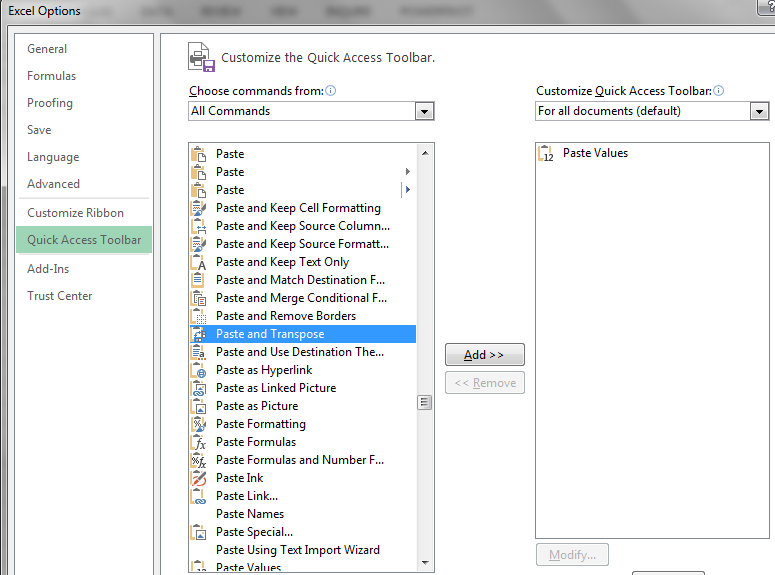Click the Paste Values icon in the right list

[546, 153]
